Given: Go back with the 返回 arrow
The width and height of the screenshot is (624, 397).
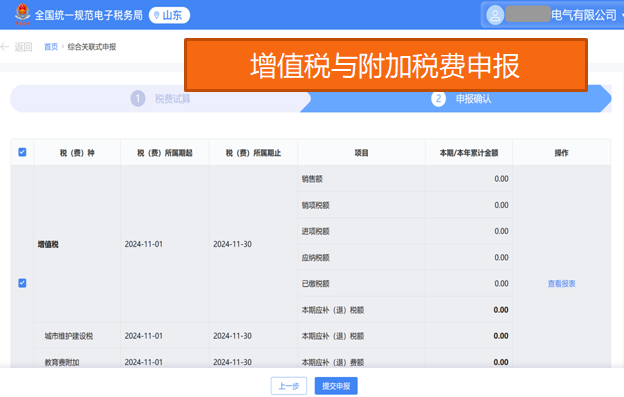Looking at the screenshot, I should (x=16, y=47).
